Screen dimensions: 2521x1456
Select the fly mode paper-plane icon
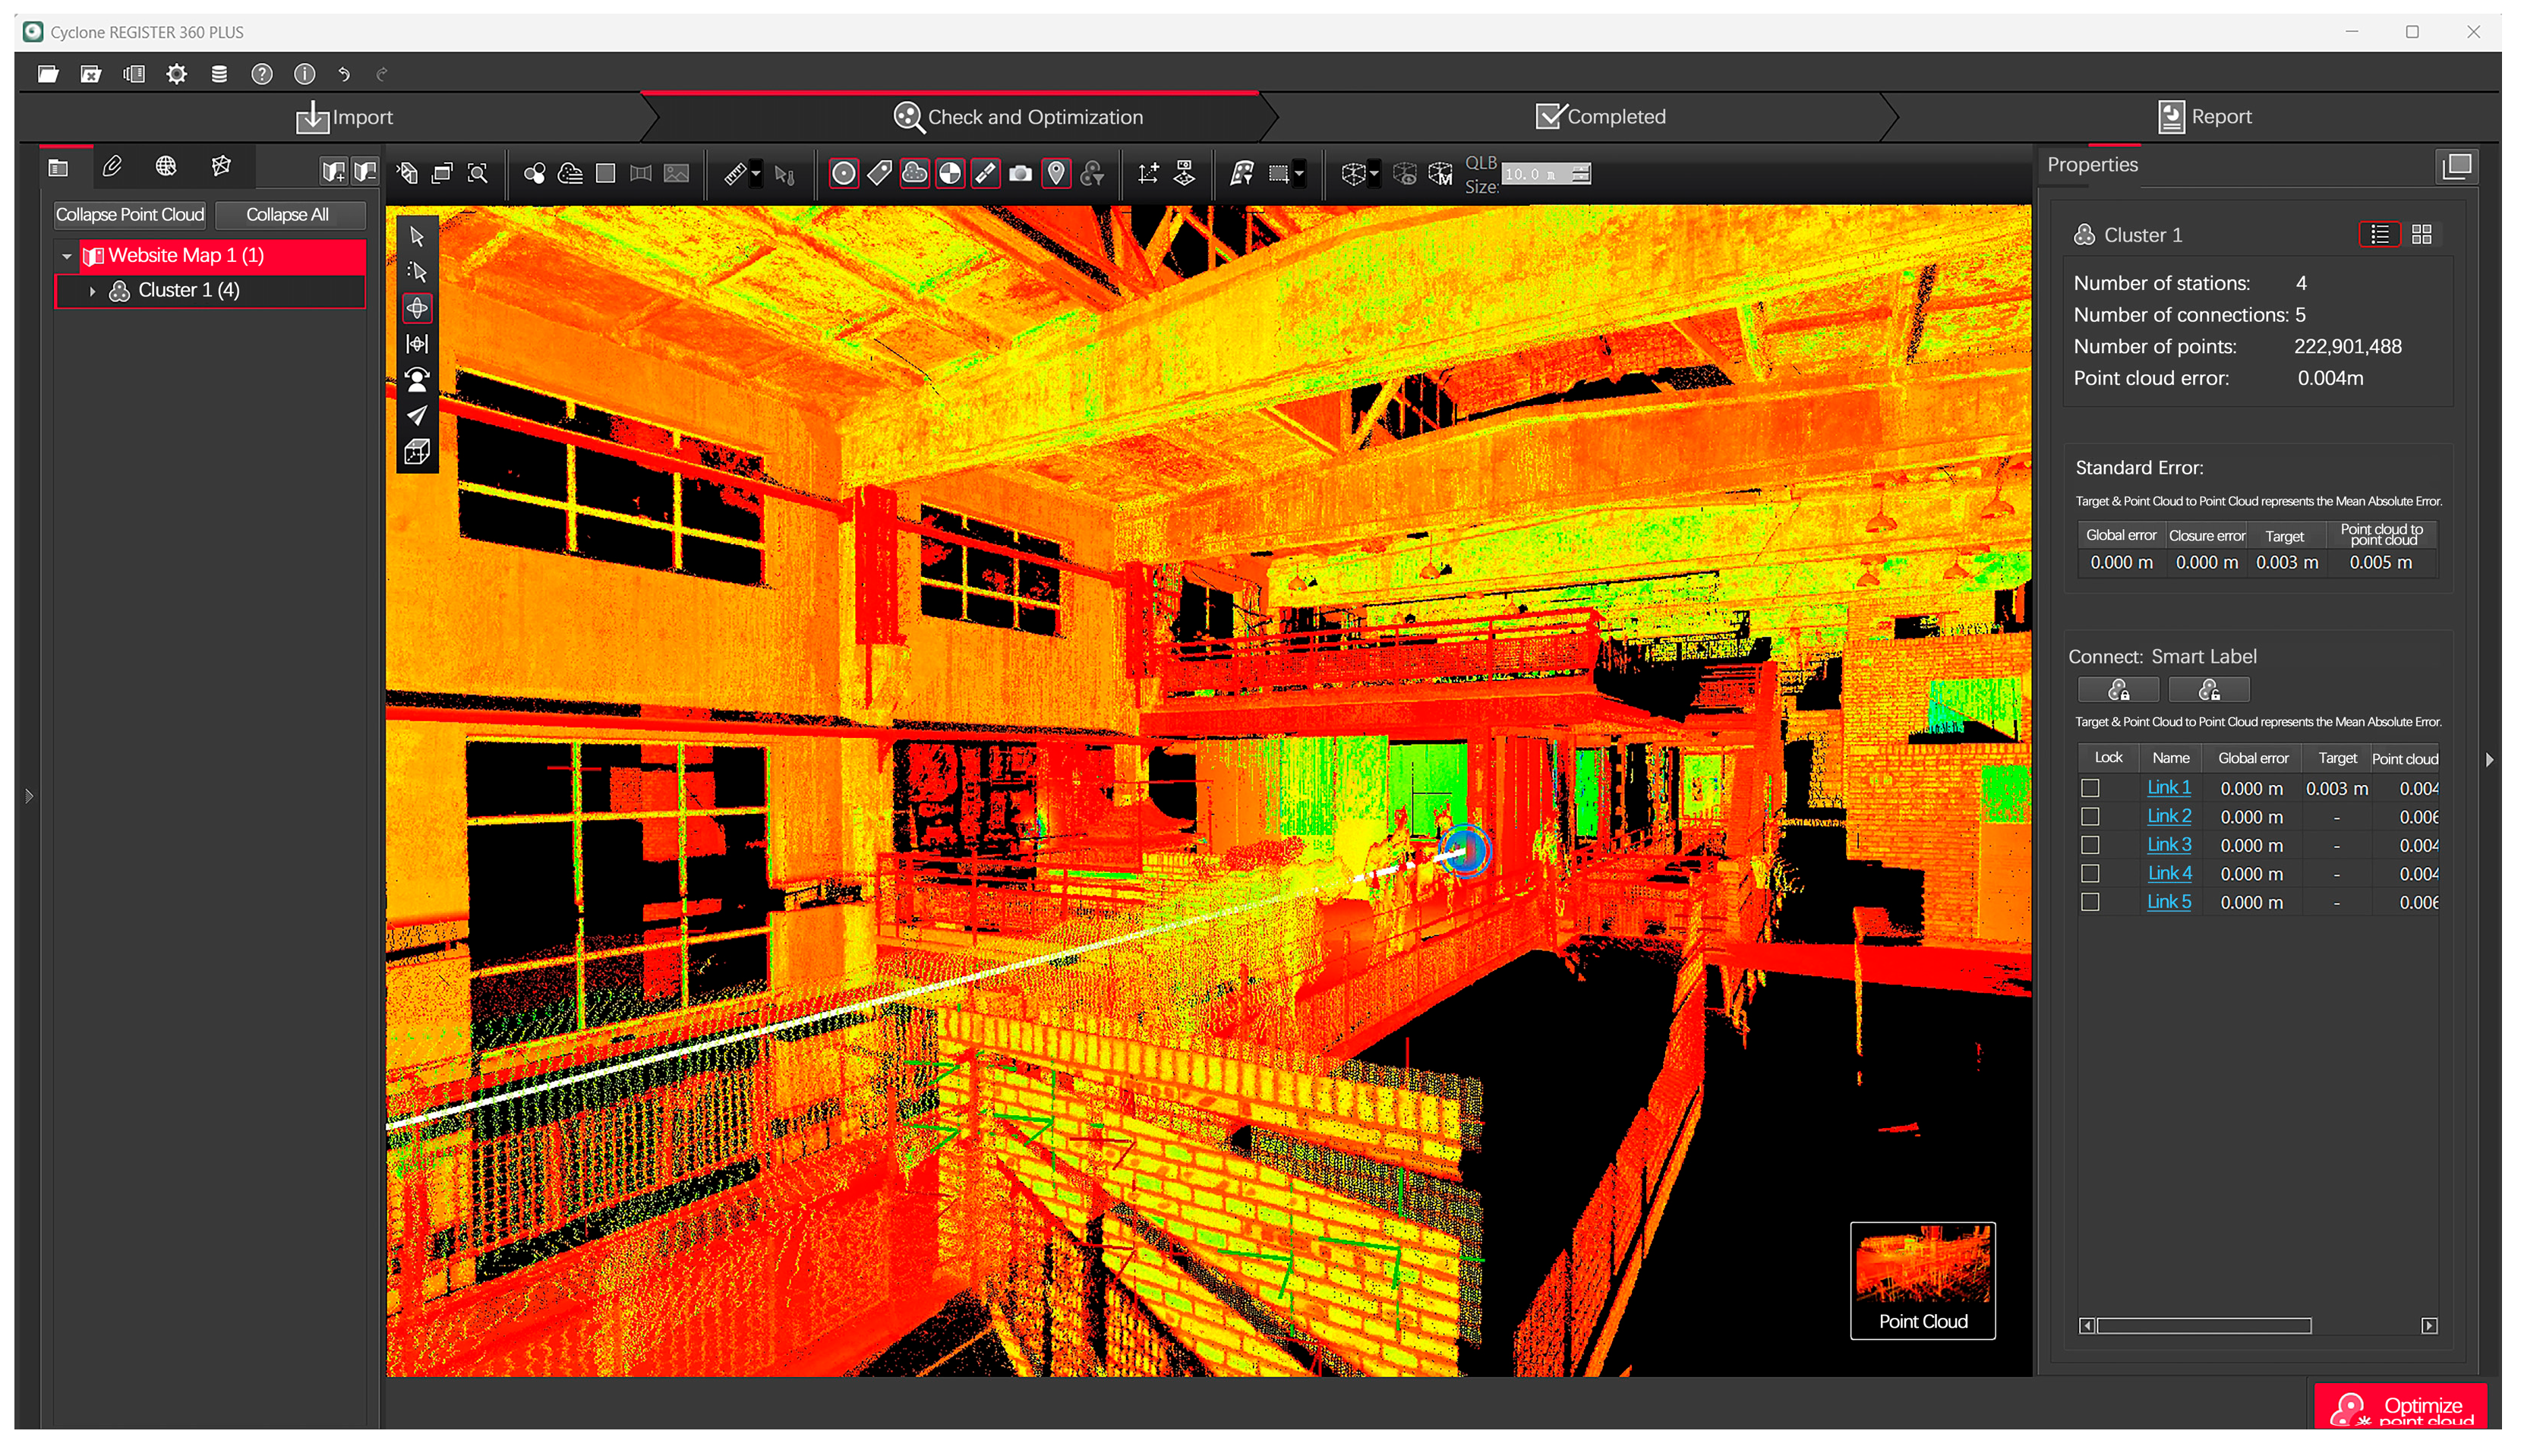click(x=417, y=415)
